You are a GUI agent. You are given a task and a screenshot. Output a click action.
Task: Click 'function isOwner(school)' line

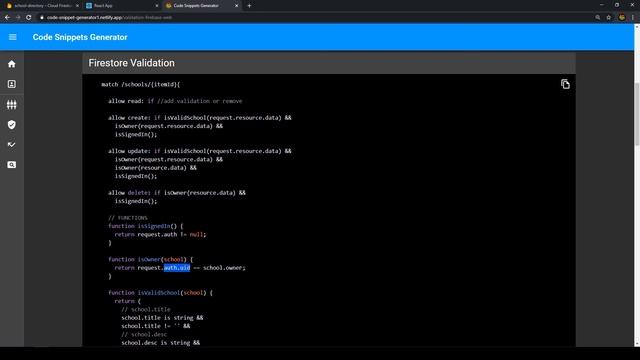point(151,259)
